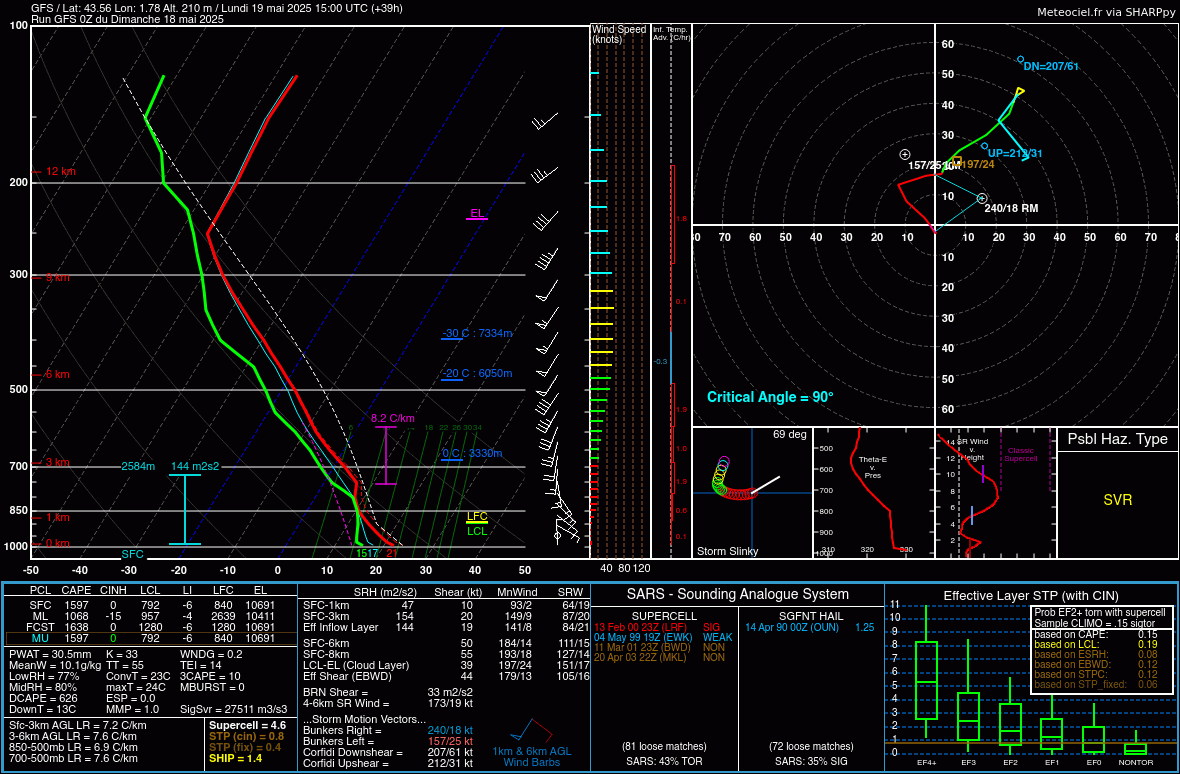Click the '240/18 RM' right-mover label
1180x774 pixels.
[1011, 208]
